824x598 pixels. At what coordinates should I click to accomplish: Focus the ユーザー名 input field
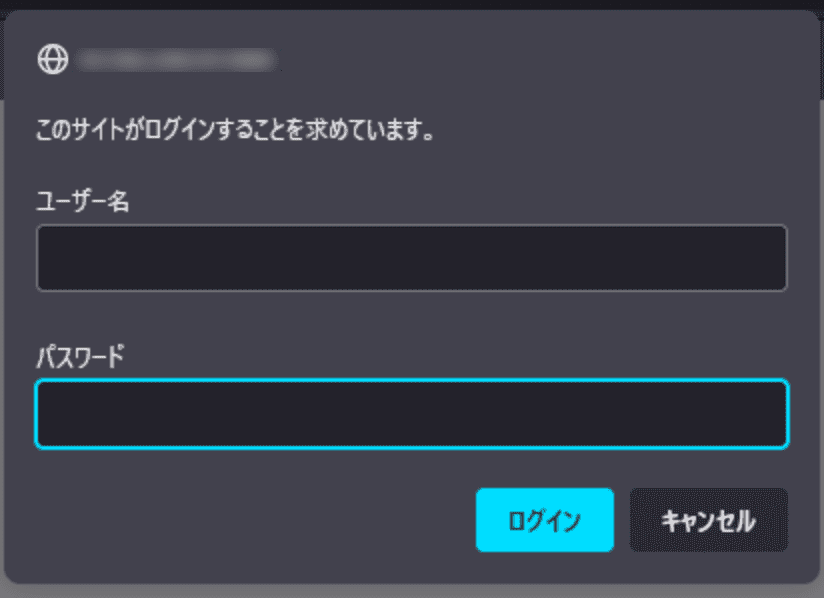pos(411,258)
